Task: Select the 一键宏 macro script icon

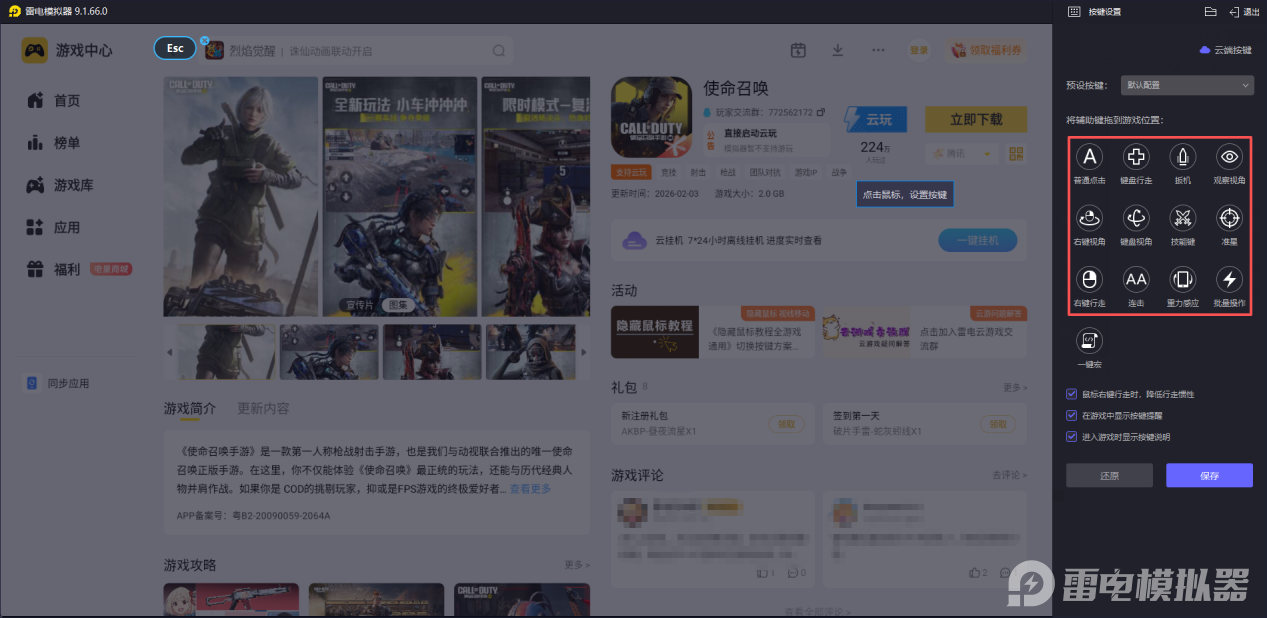Action: click(1090, 341)
